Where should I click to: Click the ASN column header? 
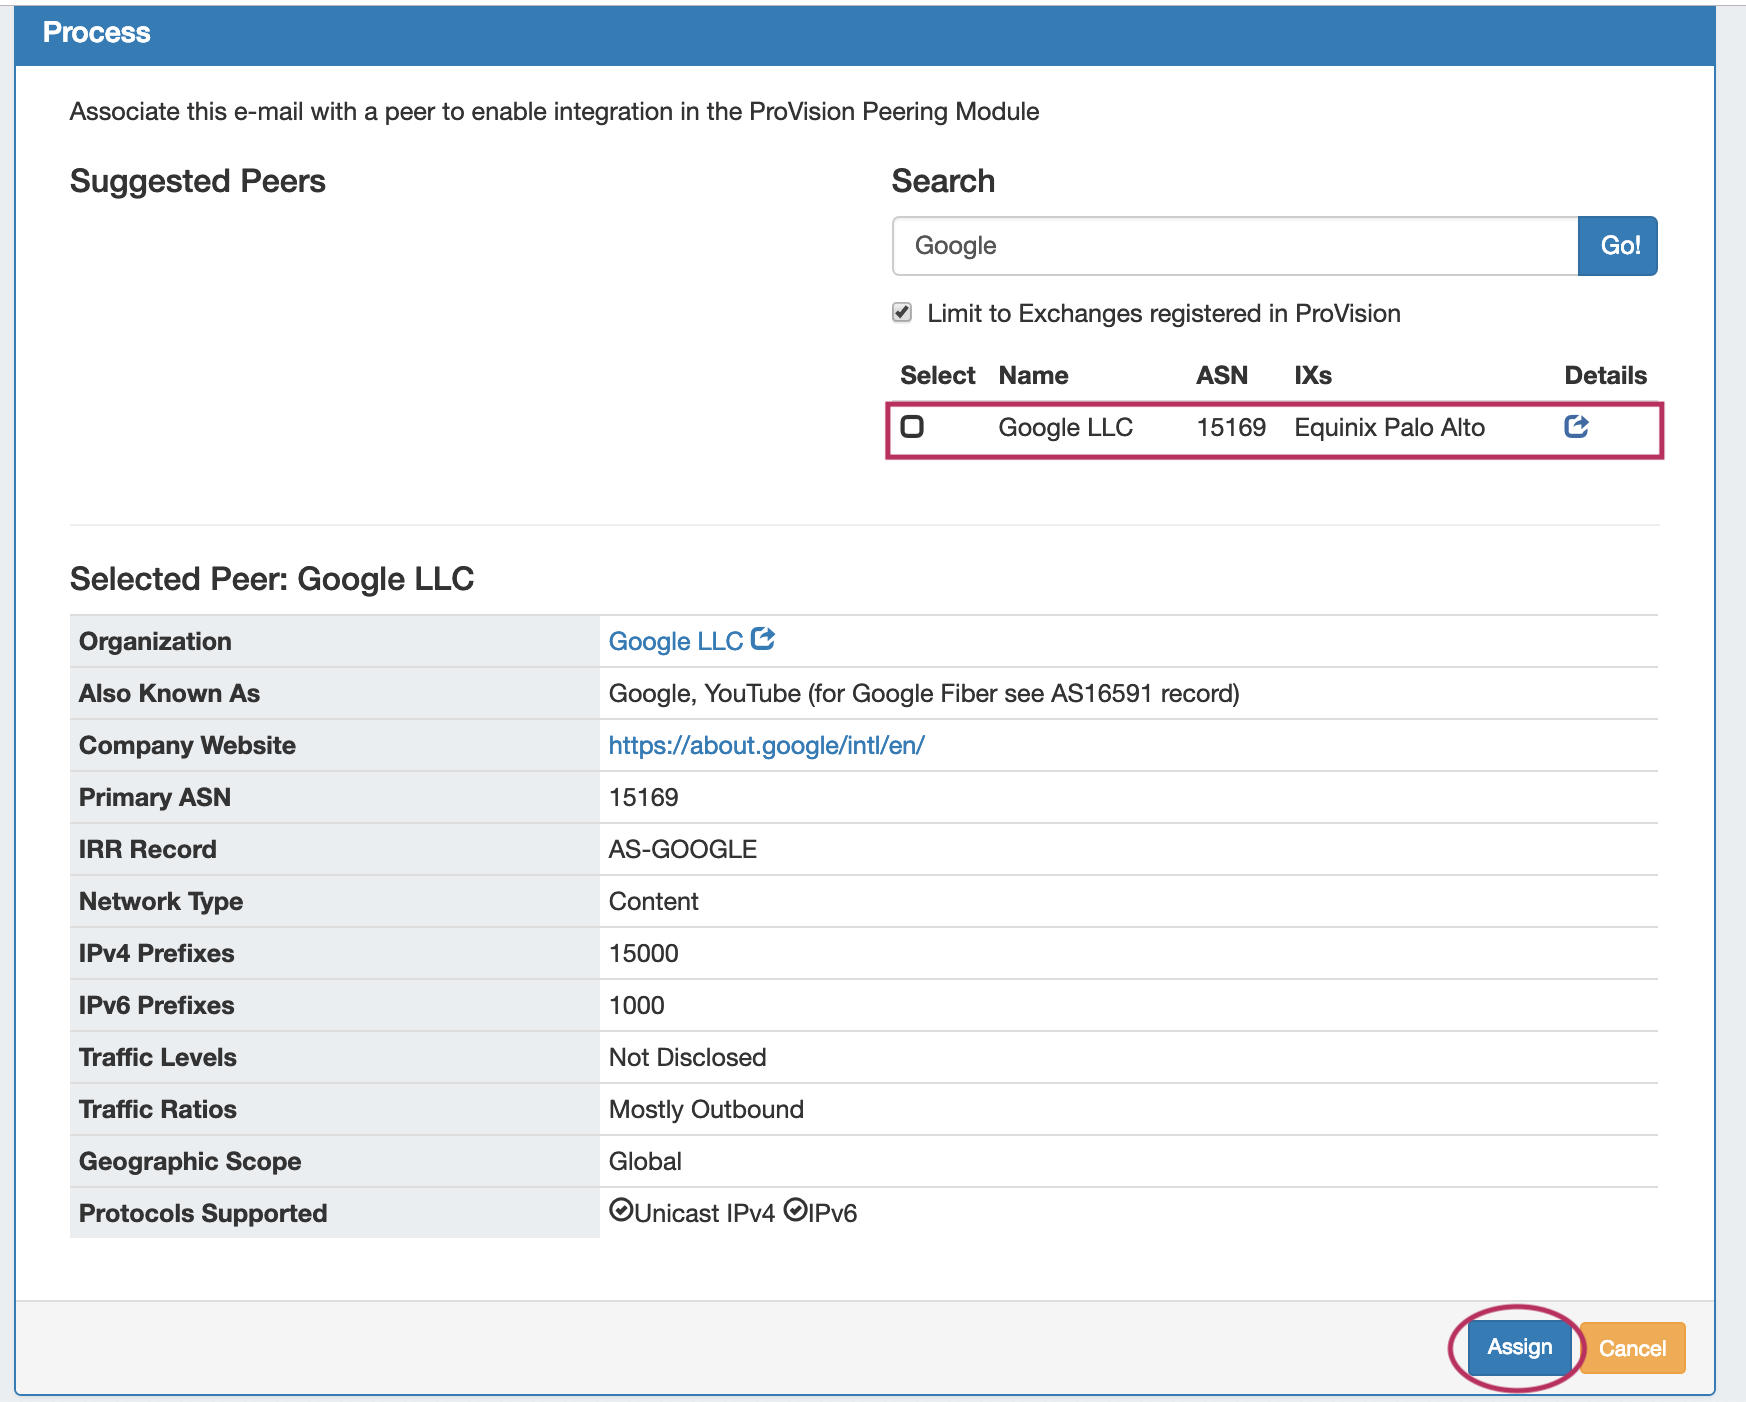(1221, 375)
